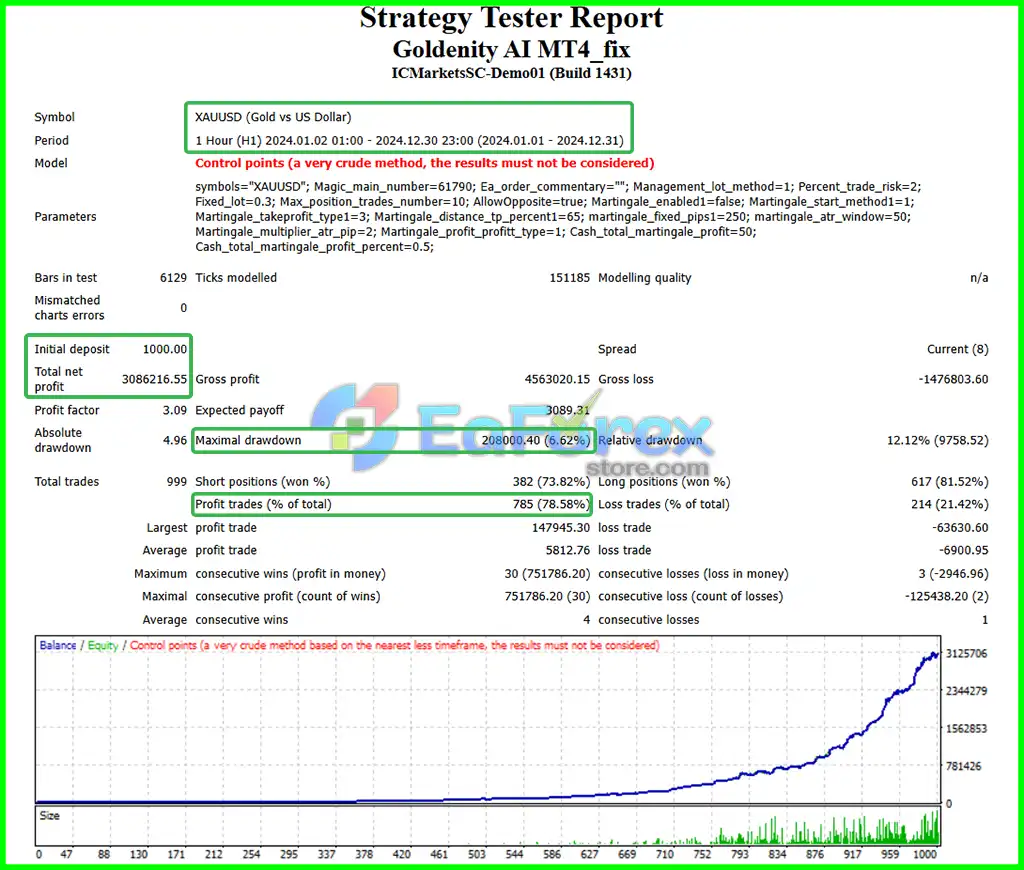The width and height of the screenshot is (1024, 870).
Task: Select average profit trade value "5812.76"
Action: (568, 551)
